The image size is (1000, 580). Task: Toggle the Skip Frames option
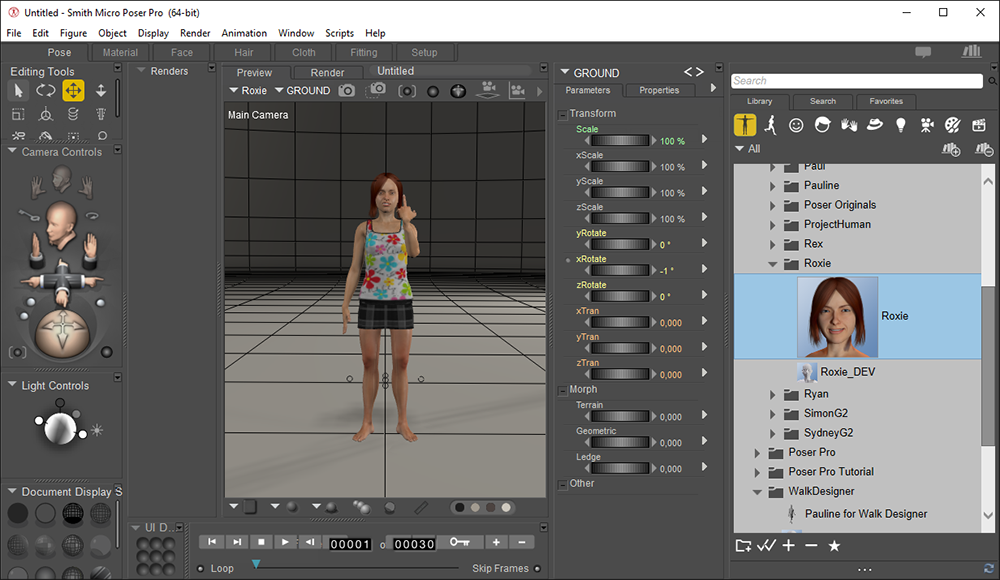point(537,569)
